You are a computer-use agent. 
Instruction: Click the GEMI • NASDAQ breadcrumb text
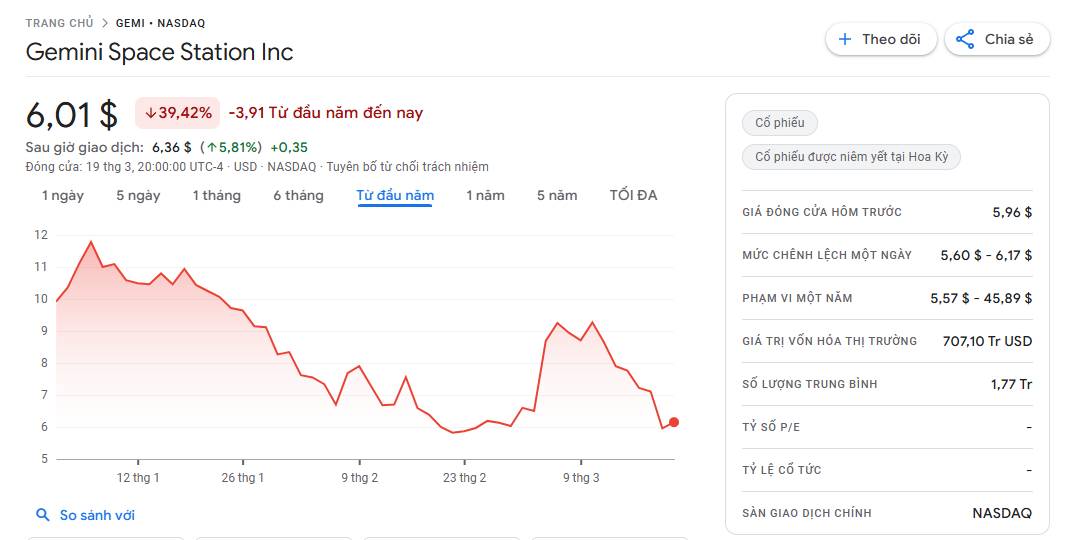click(160, 23)
